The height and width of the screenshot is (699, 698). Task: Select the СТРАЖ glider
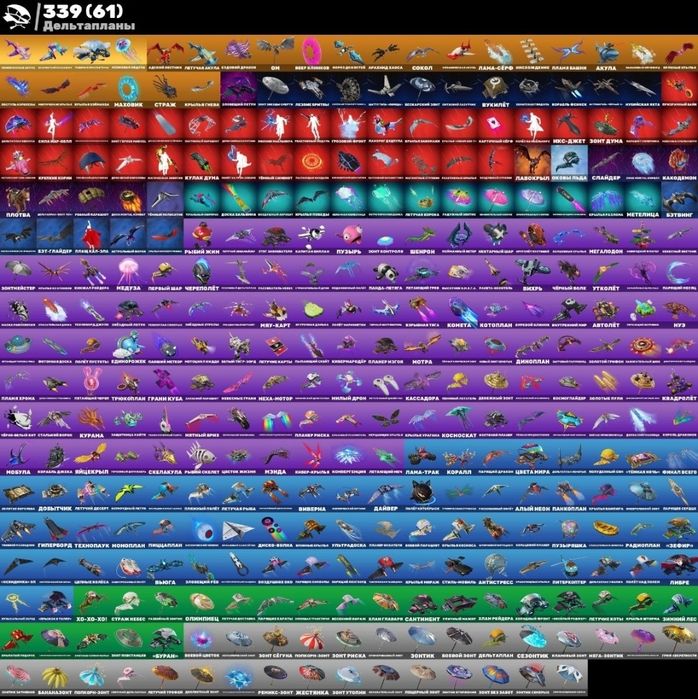(x=165, y=90)
